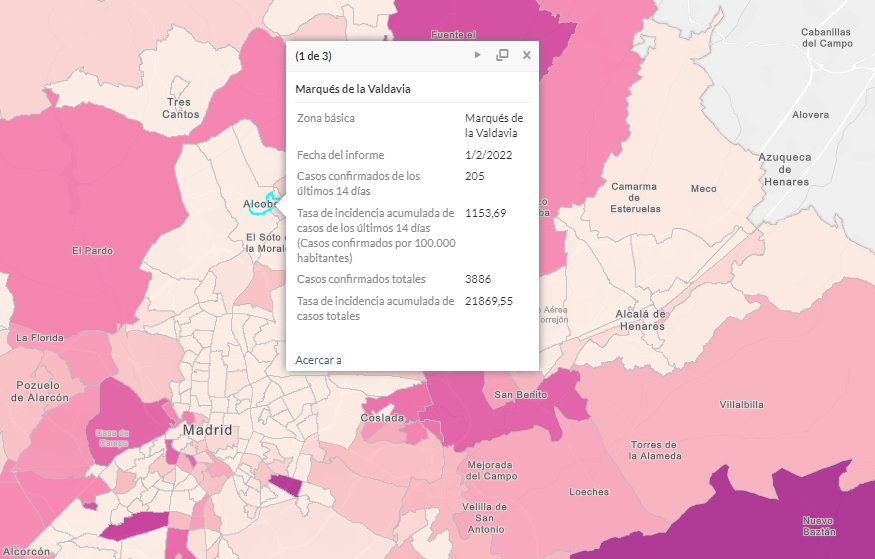Click the Cabanillas del Campo label
Image resolution: width=875 pixels, height=559 pixels.
(826, 37)
